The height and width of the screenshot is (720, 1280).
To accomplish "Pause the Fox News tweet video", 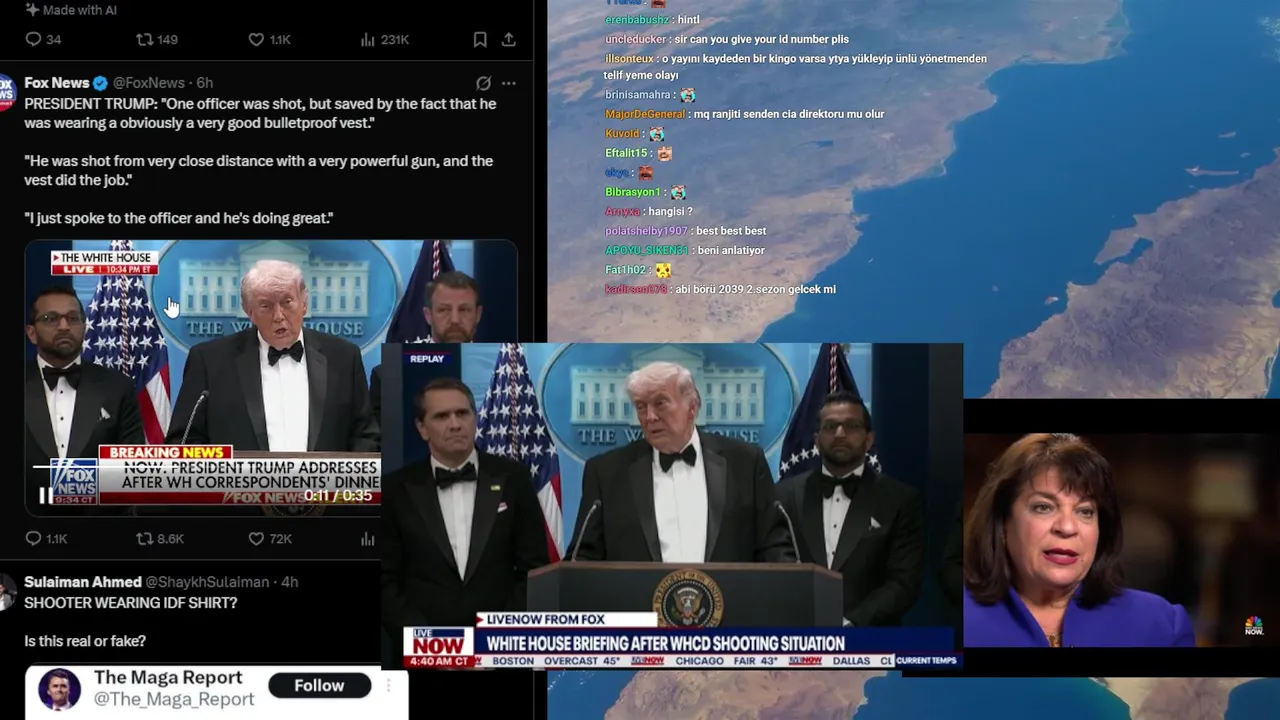I will point(46,495).
